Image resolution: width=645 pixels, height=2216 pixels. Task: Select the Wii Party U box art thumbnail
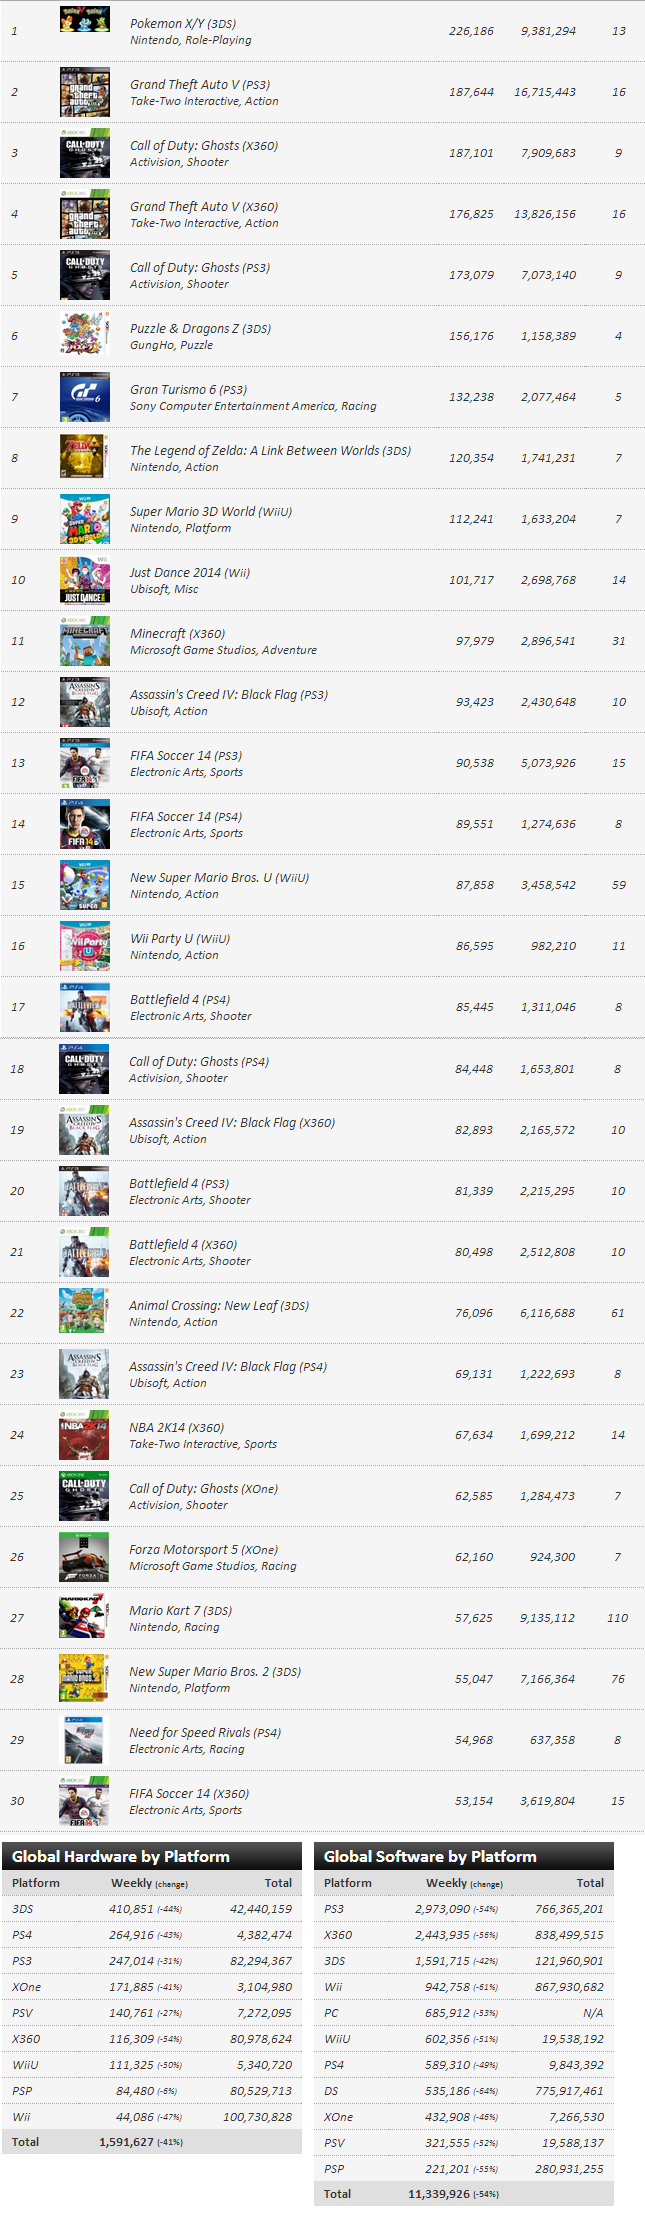tap(84, 946)
